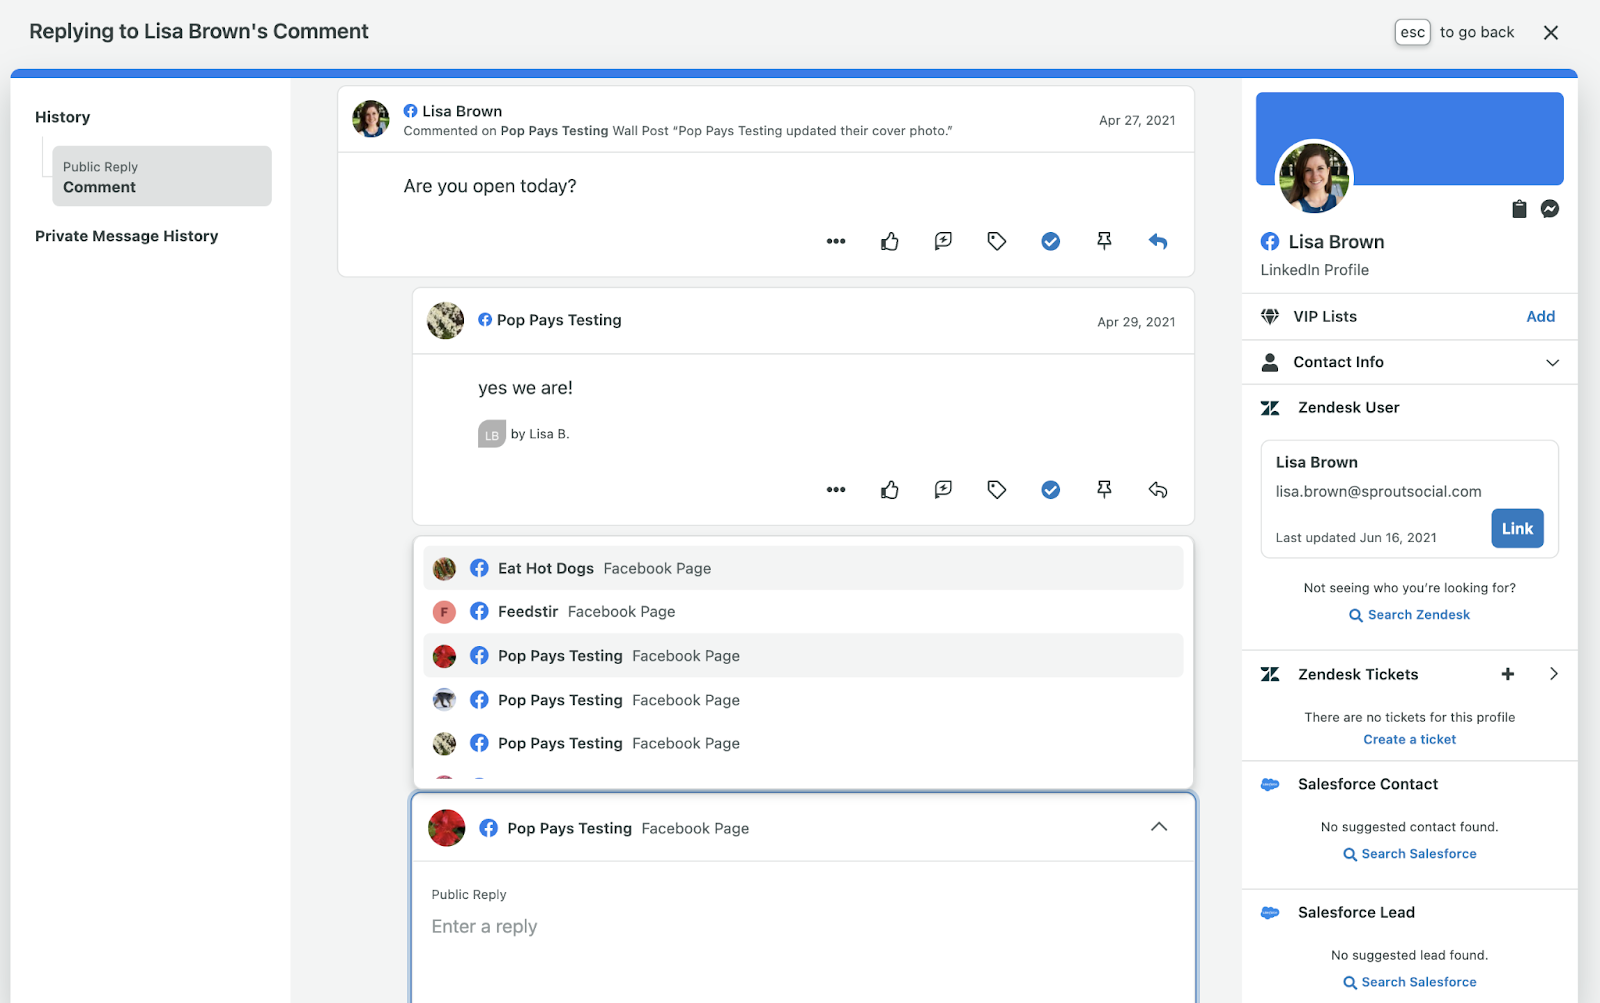Close the reply dialog with X
Image resolution: width=1600 pixels, height=1003 pixels.
coord(1551,33)
